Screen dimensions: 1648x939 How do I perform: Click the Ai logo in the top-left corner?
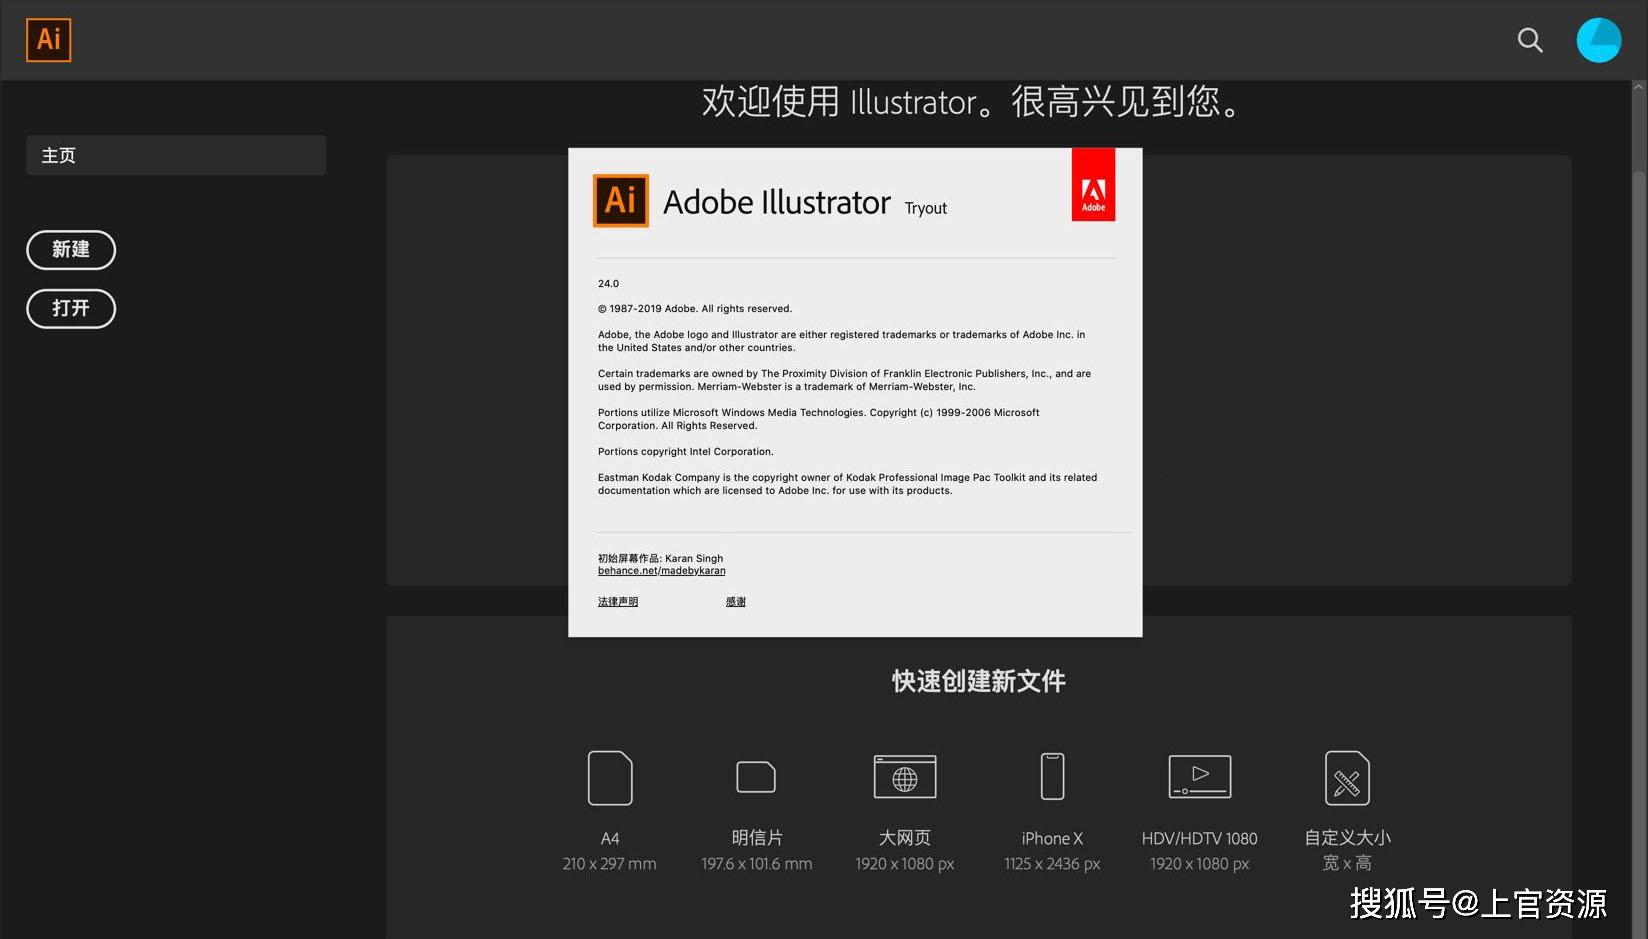tap(47, 40)
